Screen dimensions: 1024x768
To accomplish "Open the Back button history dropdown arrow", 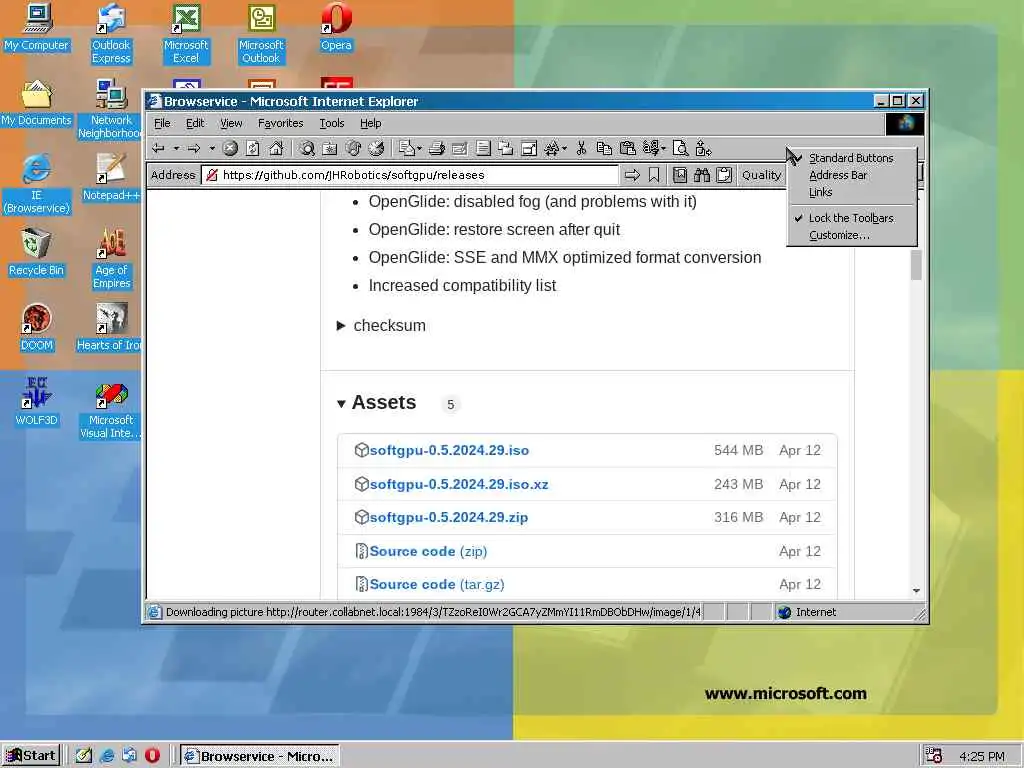I will tap(176, 149).
